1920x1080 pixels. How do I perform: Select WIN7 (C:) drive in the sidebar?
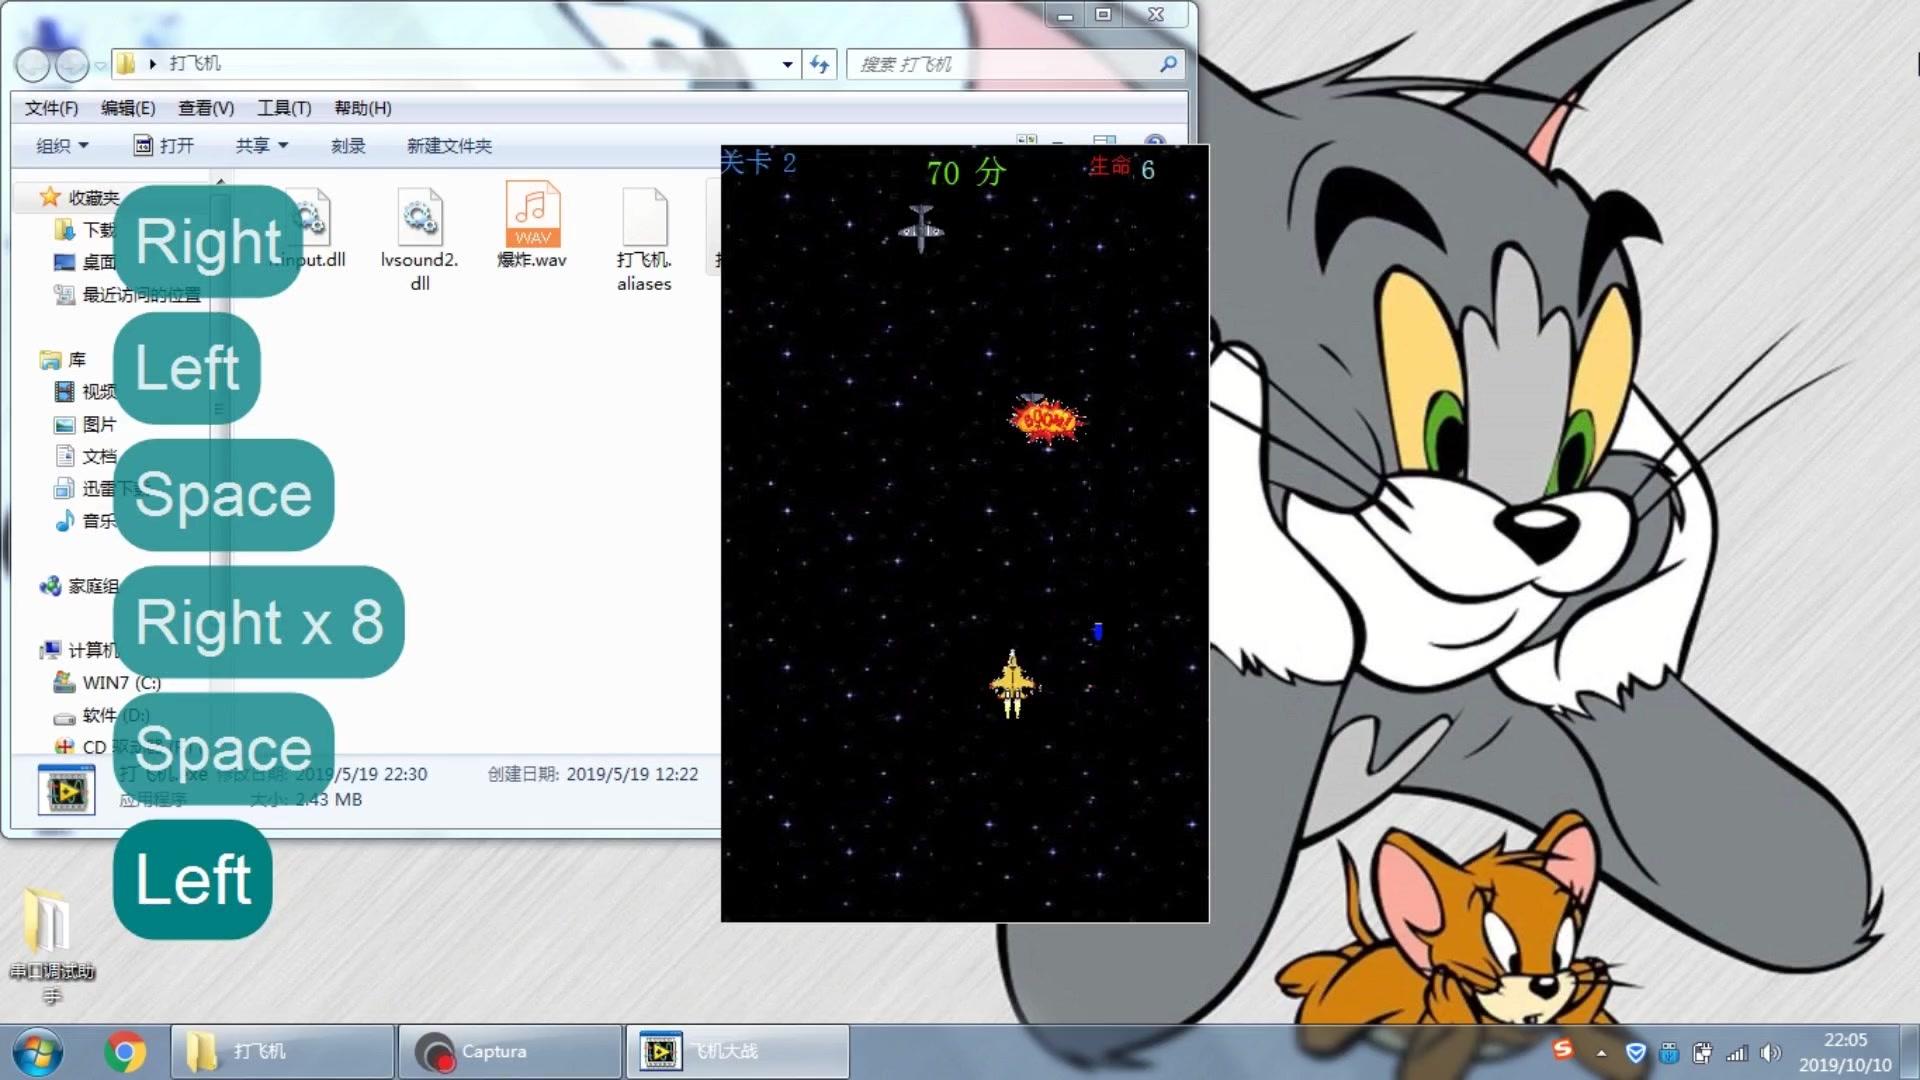(x=120, y=682)
